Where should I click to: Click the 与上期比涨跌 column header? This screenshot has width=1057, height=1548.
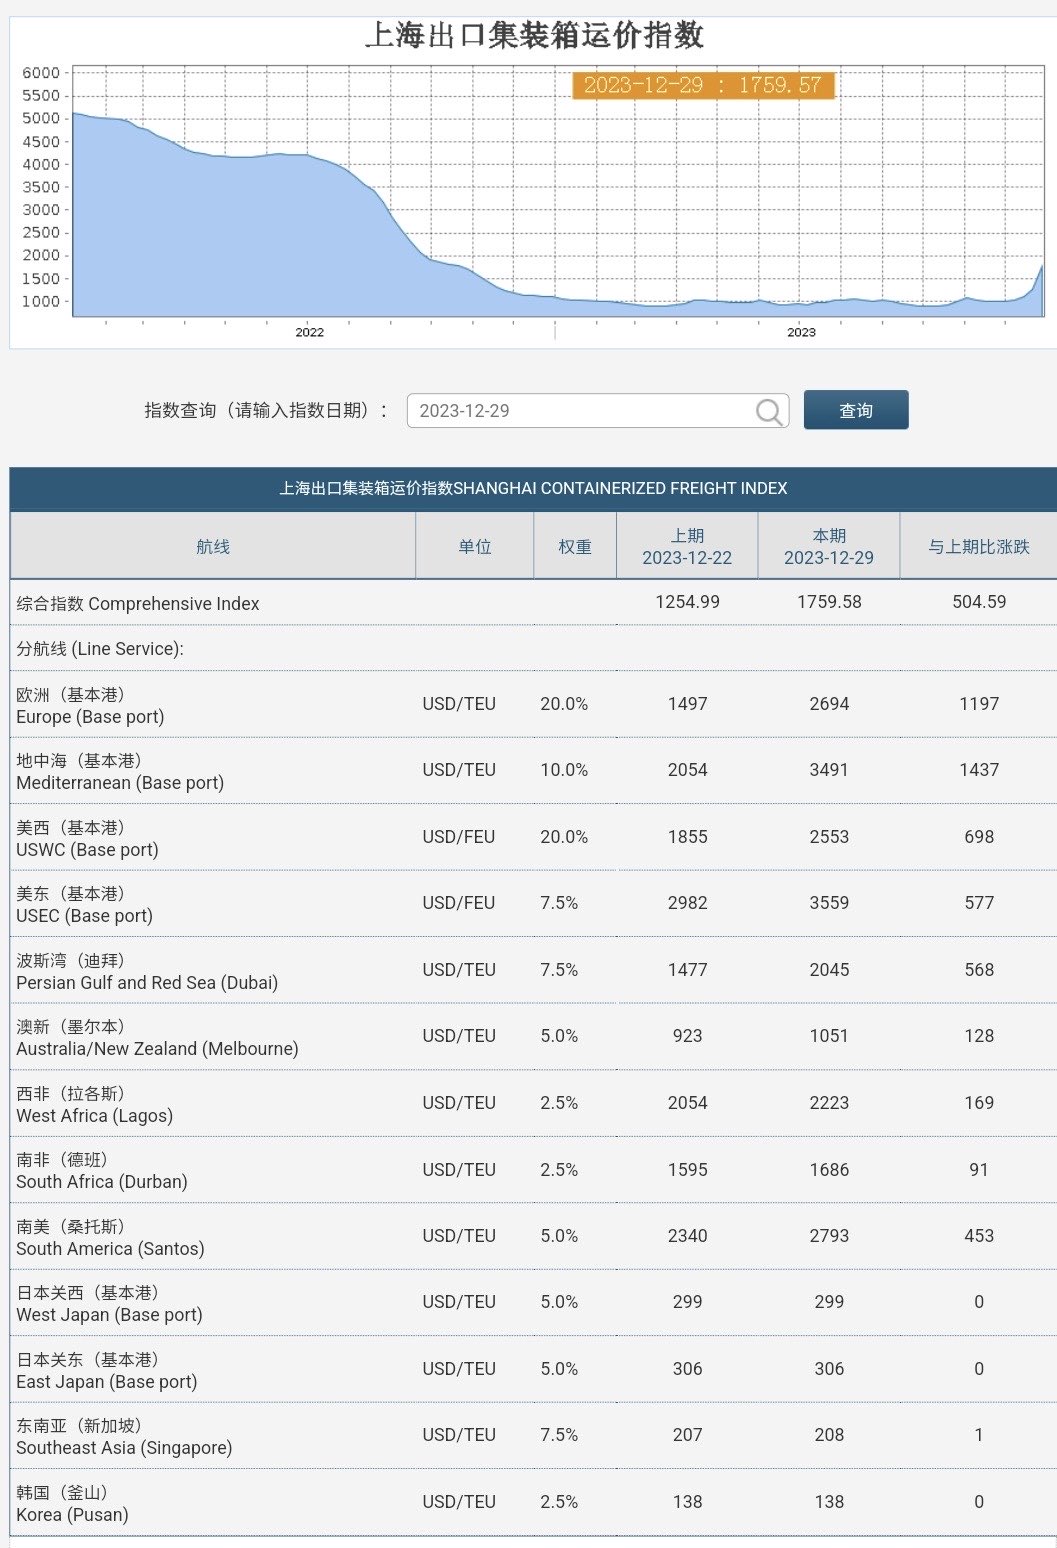coord(979,547)
